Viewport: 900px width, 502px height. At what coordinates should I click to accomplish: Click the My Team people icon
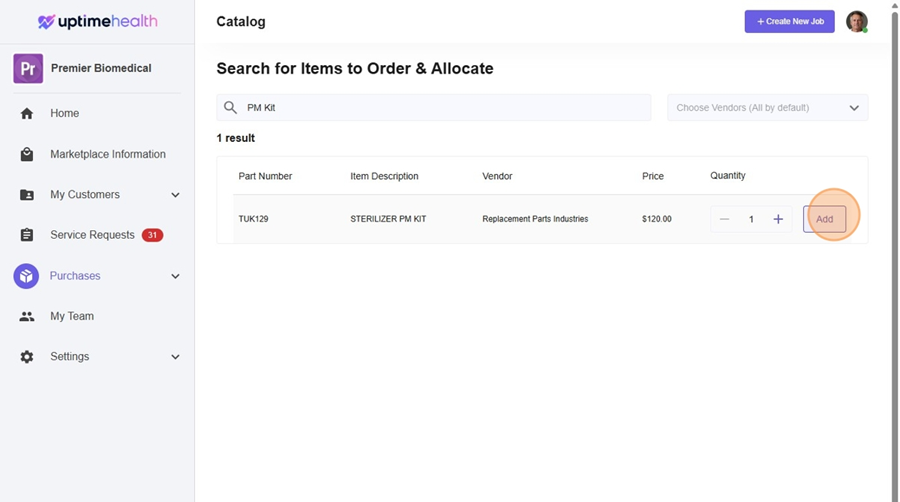(x=27, y=316)
